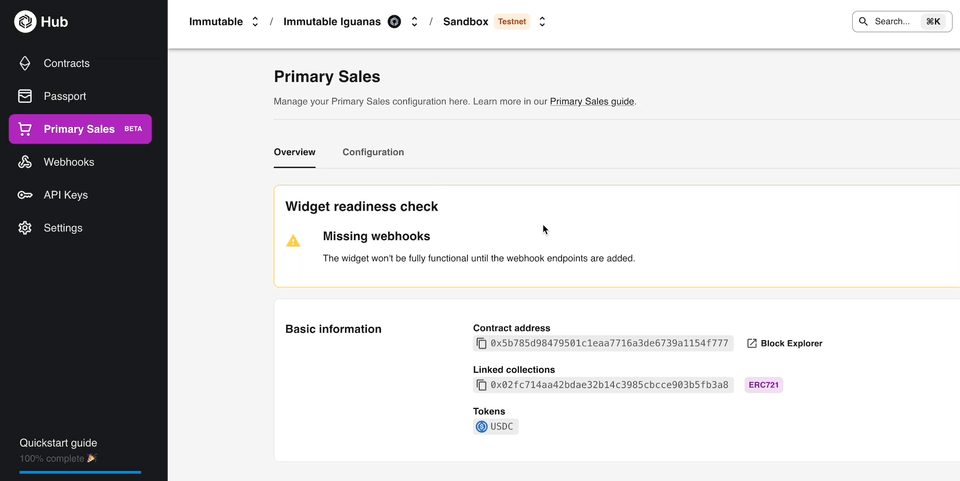The width and height of the screenshot is (960, 481).
Task: Click the Hub logo icon
Action: [25, 21]
